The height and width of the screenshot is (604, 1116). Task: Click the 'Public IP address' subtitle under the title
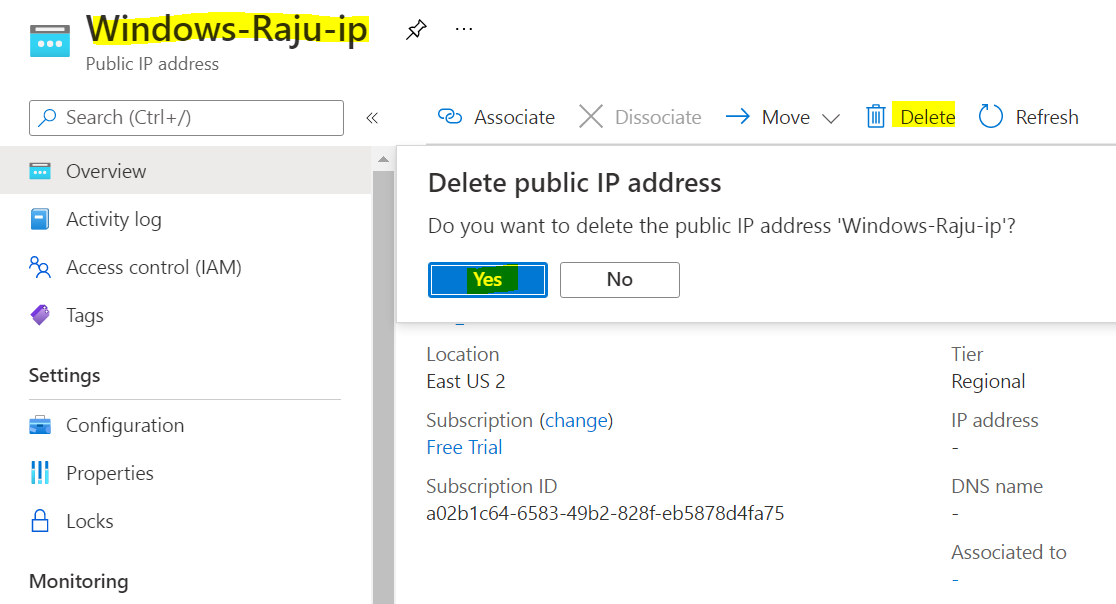point(152,64)
